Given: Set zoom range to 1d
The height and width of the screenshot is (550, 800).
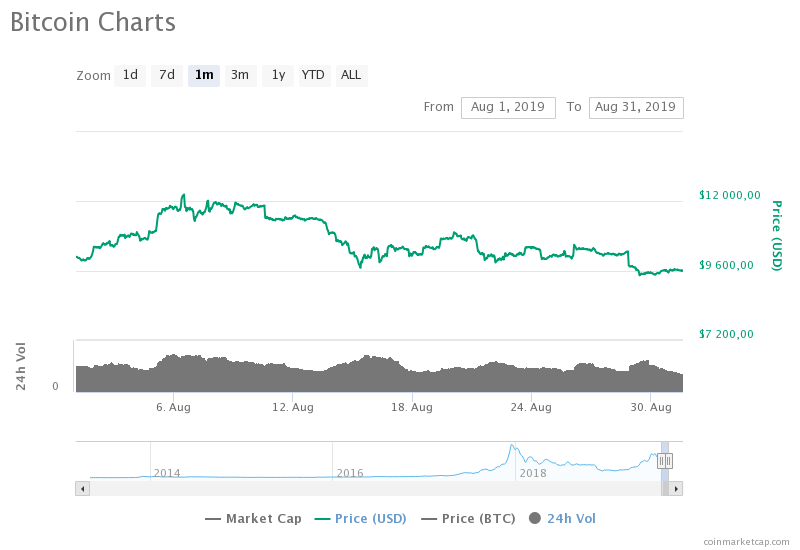Looking at the screenshot, I should [130, 75].
